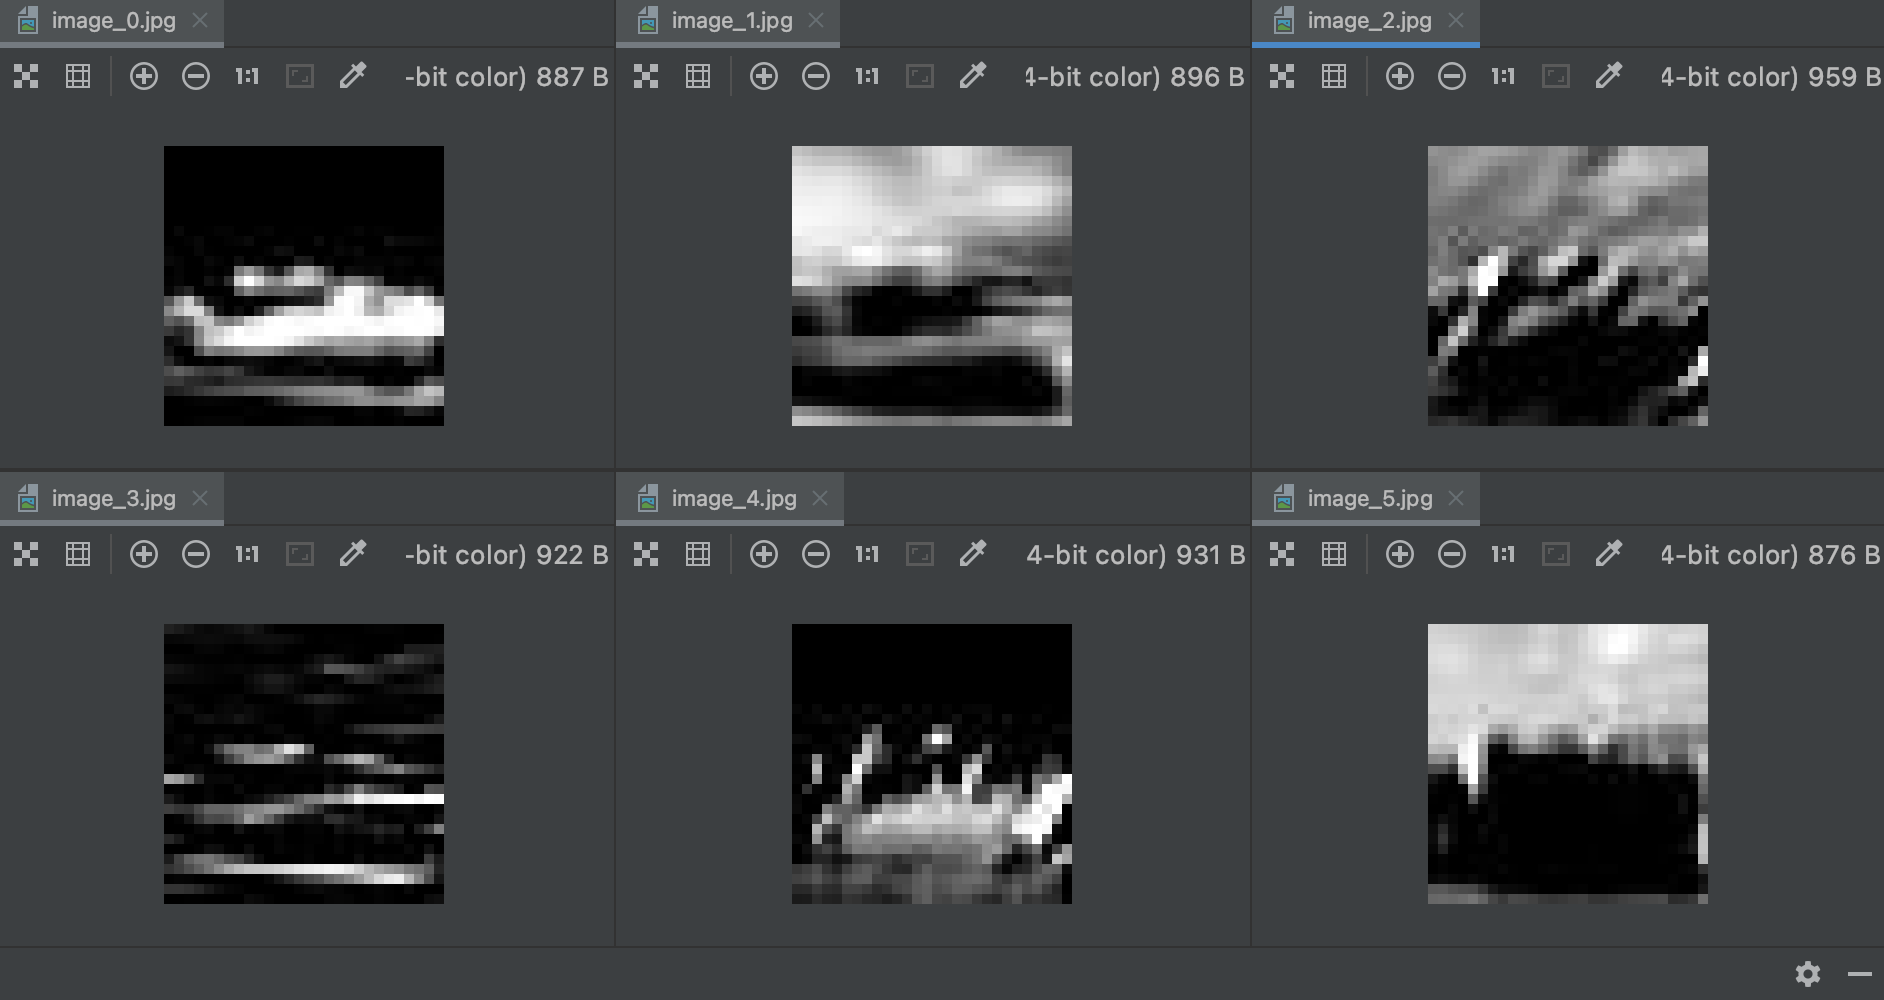
Task: Fit image_4.jpg zoom to window
Action: 920,554
